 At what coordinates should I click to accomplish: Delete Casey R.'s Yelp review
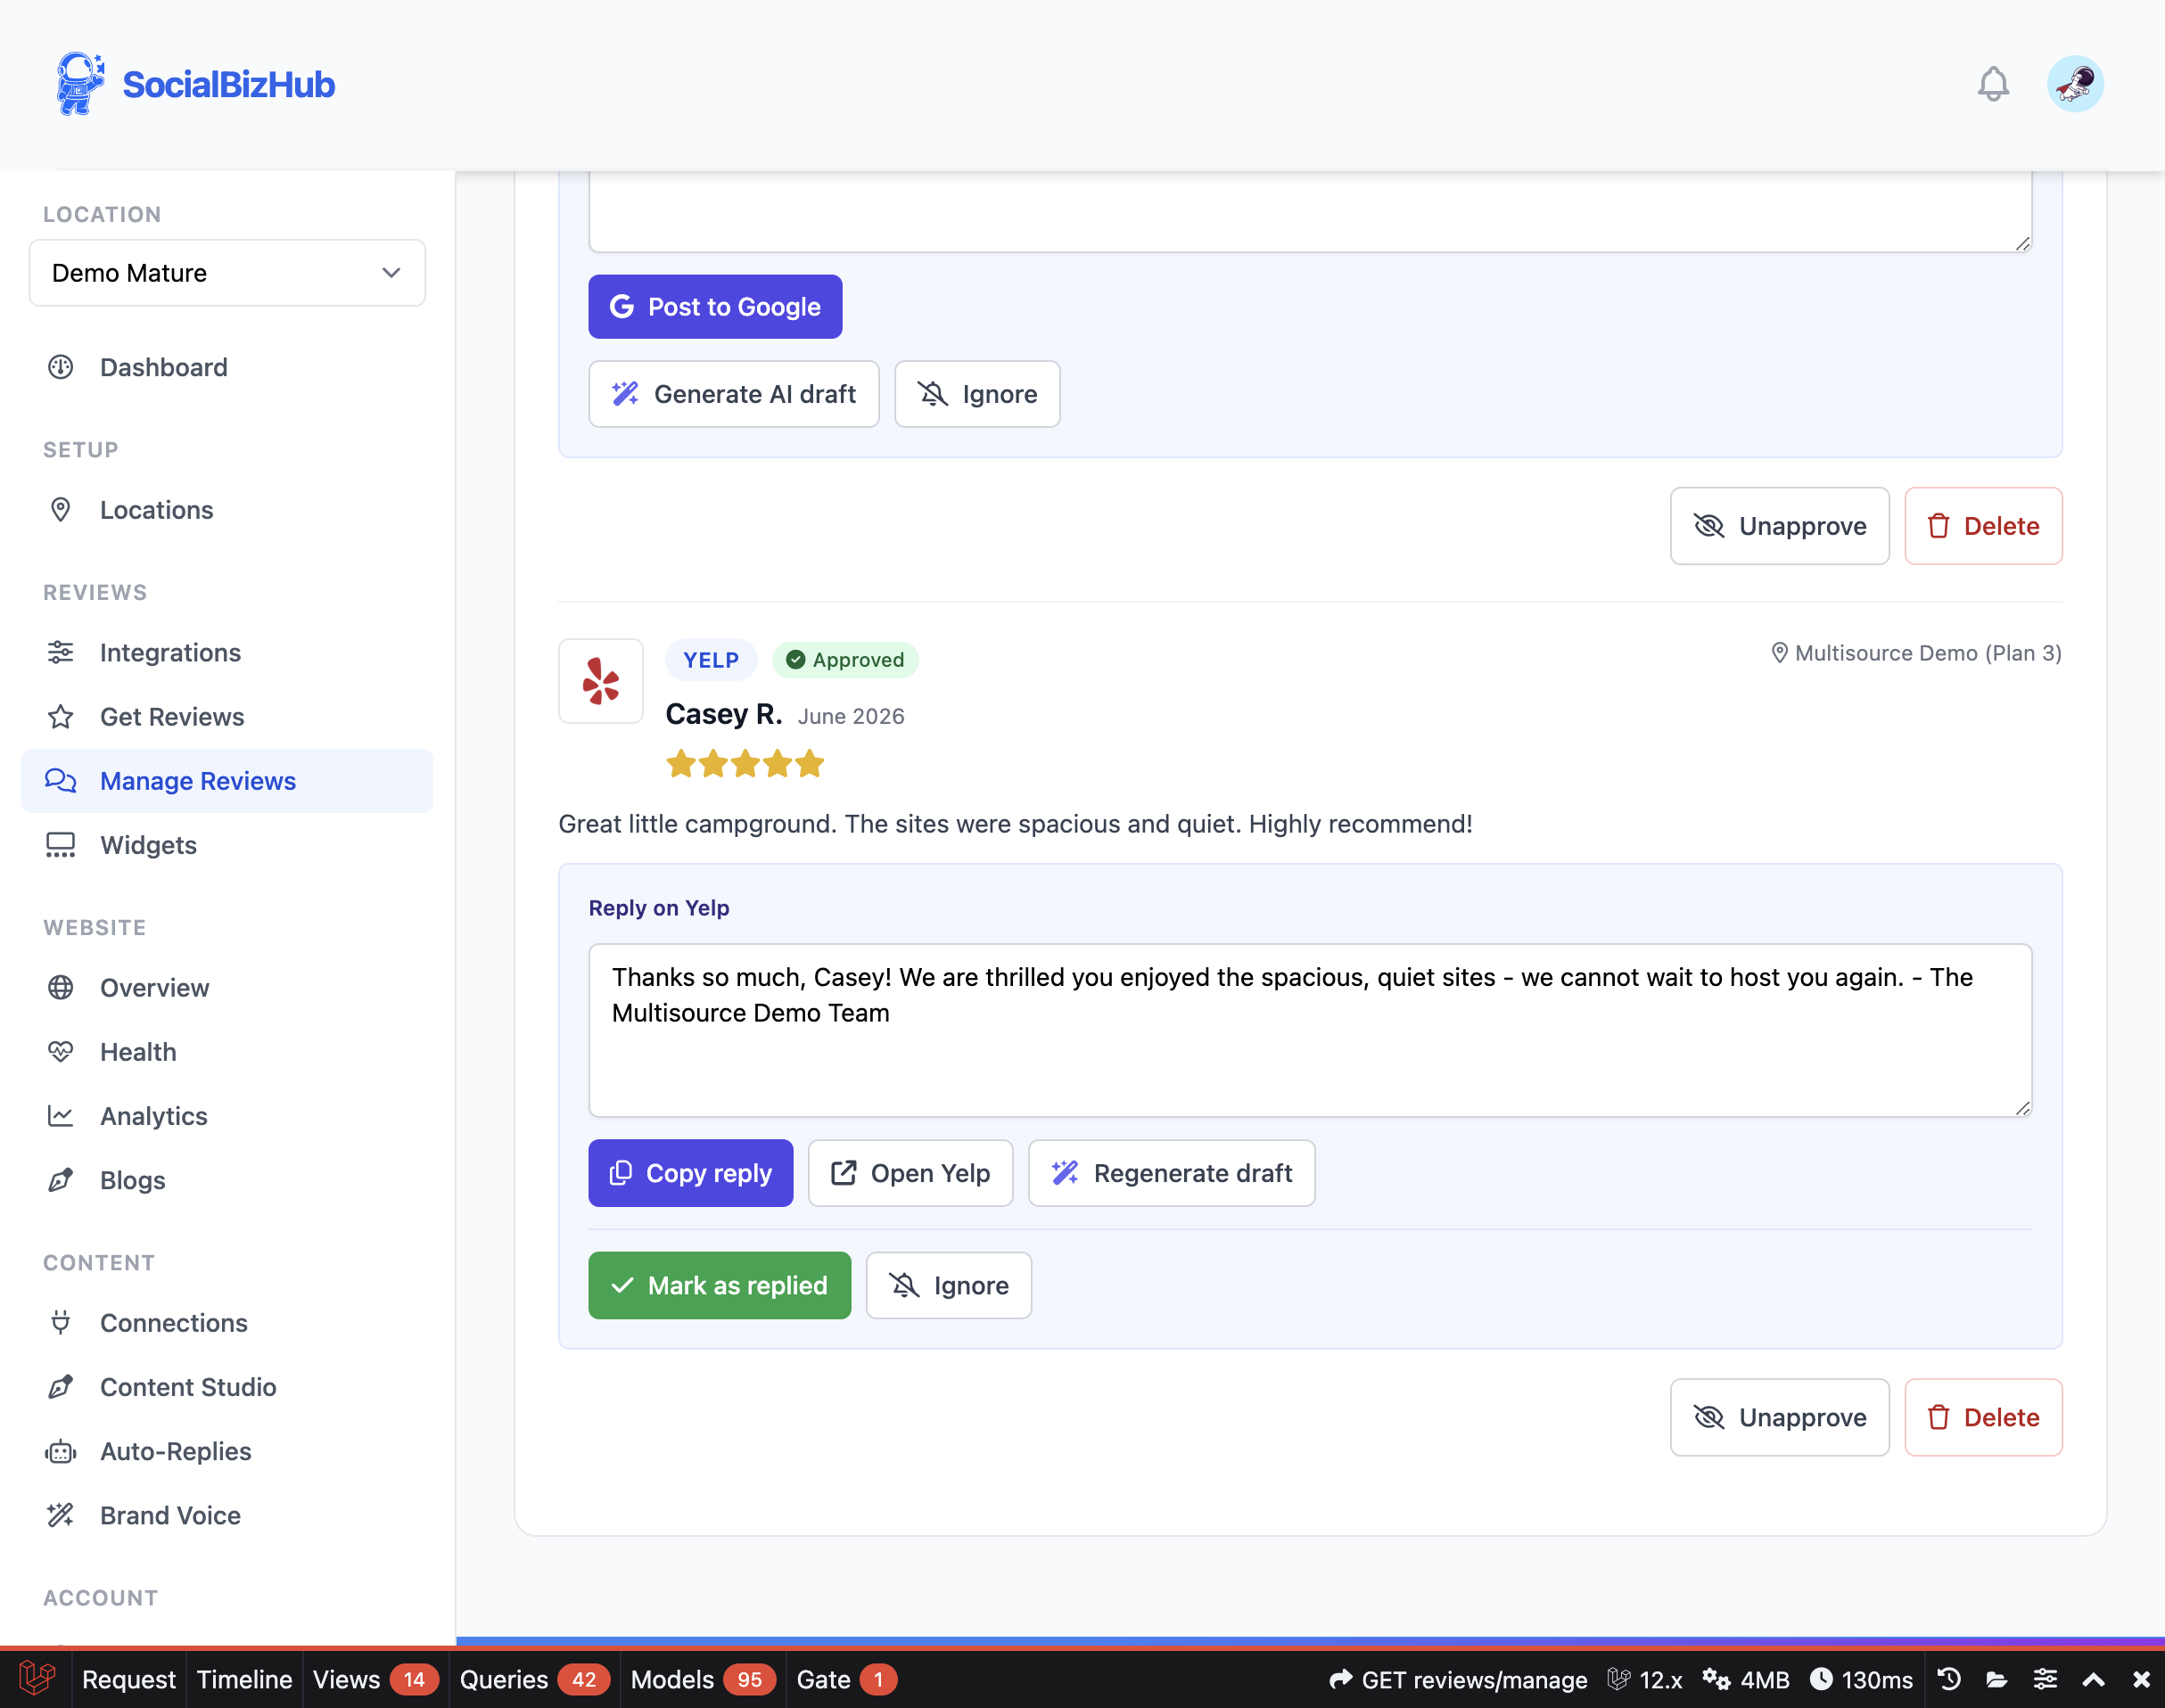pyautogui.click(x=1983, y=1418)
